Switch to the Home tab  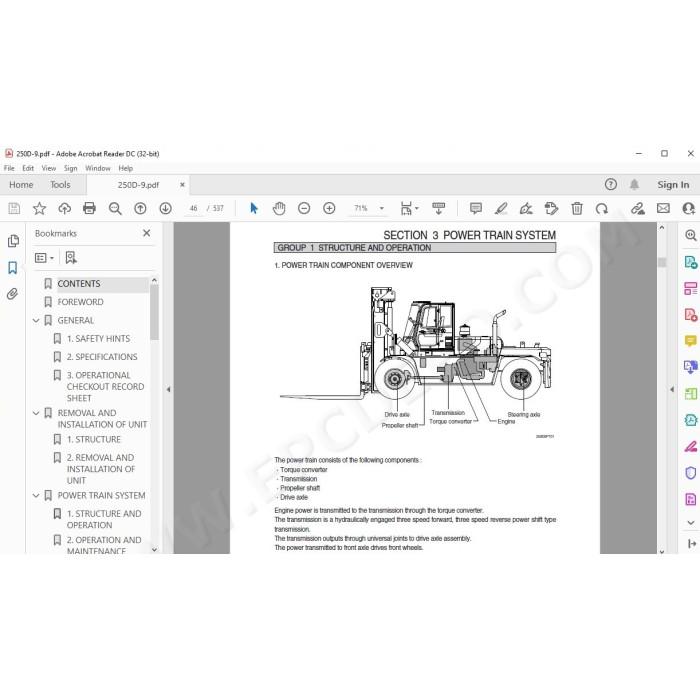(x=21, y=185)
